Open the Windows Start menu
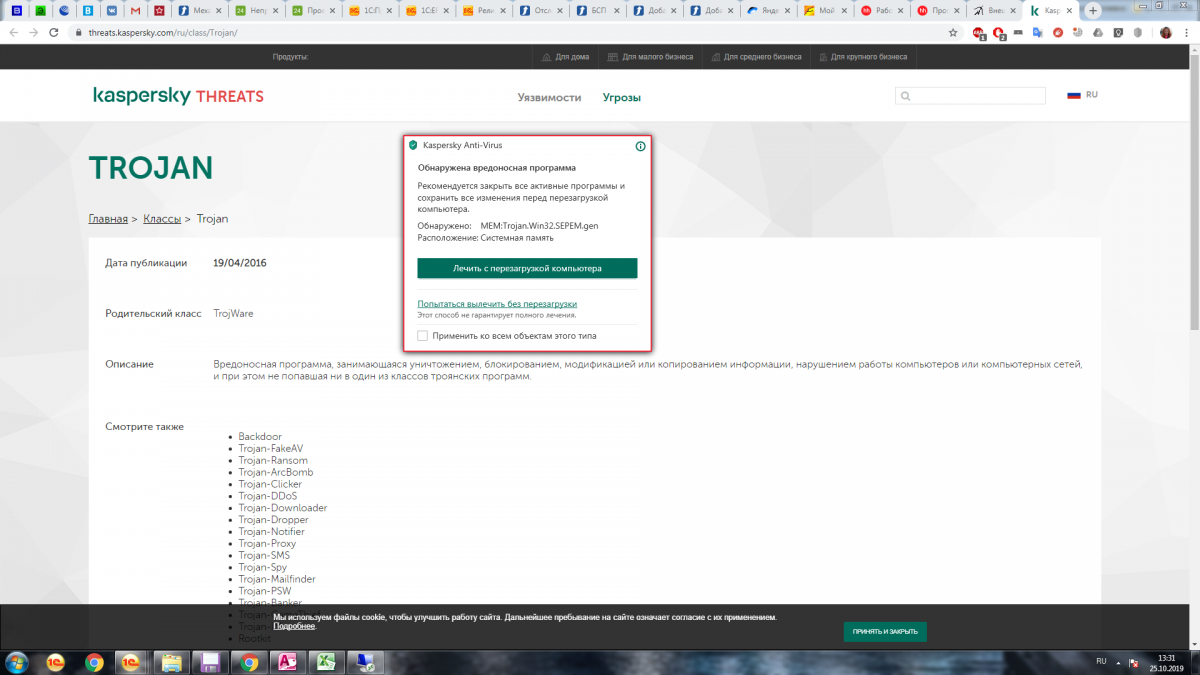The height and width of the screenshot is (675, 1200). 18,662
